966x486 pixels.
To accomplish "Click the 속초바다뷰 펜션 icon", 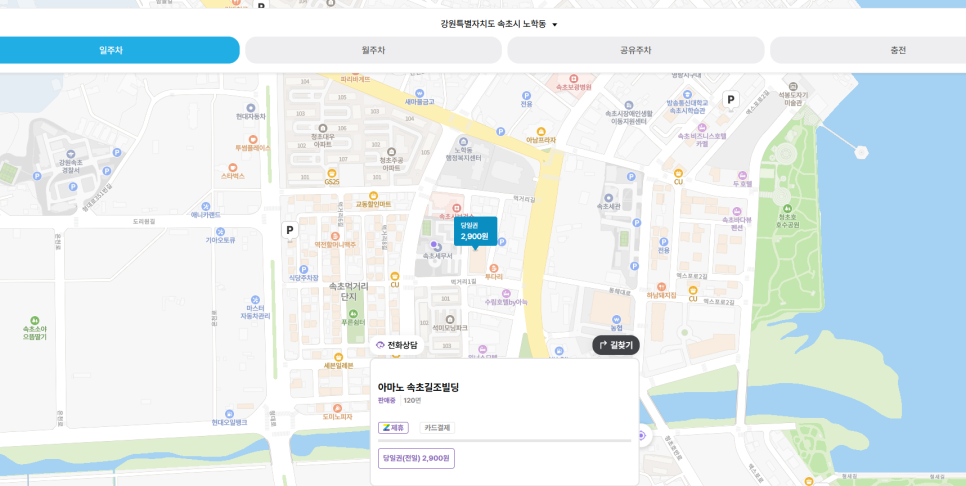I will pyautogui.click(x=737, y=211).
